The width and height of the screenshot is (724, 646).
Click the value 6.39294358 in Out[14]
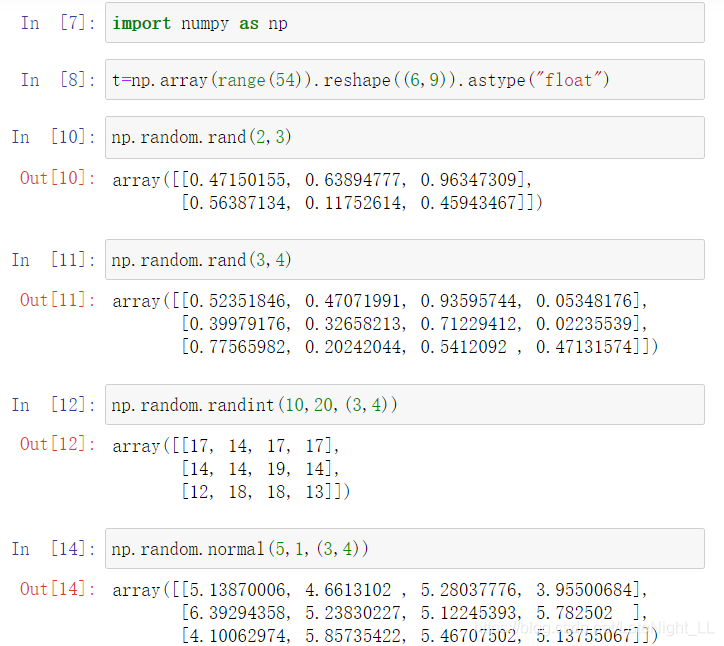(x=238, y=613)
